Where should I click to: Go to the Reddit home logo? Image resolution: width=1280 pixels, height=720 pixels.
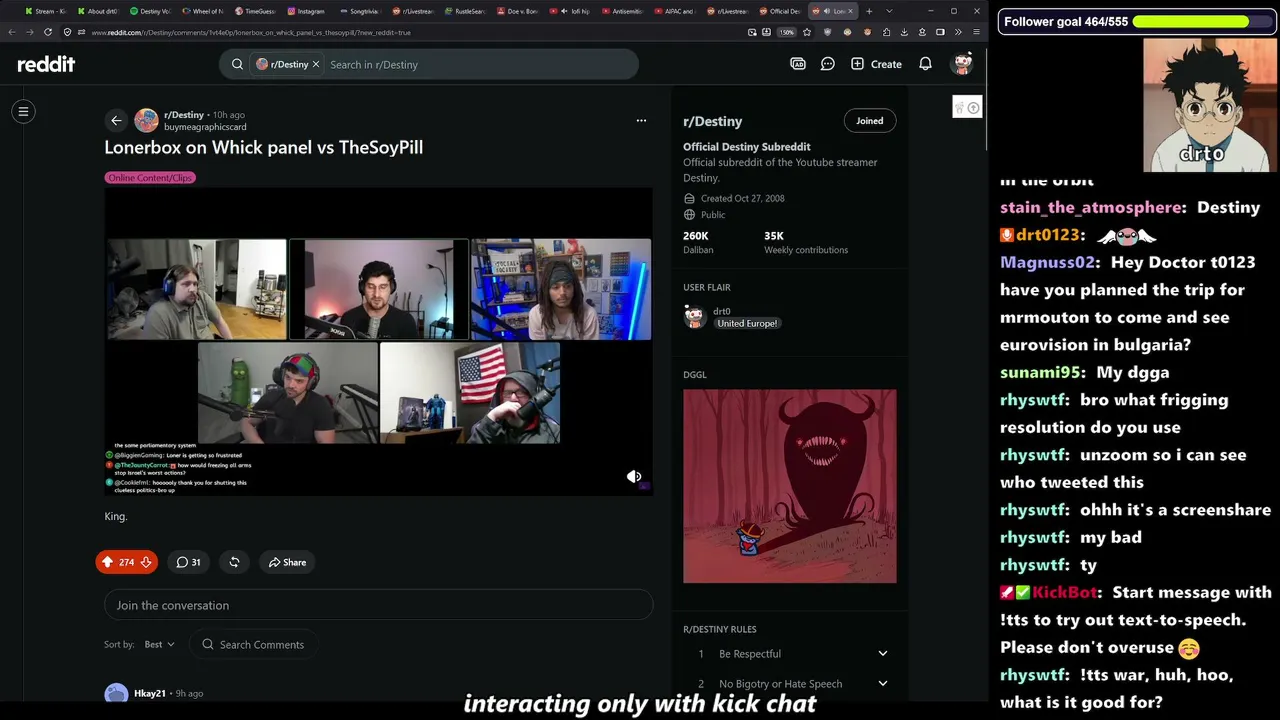46,64
